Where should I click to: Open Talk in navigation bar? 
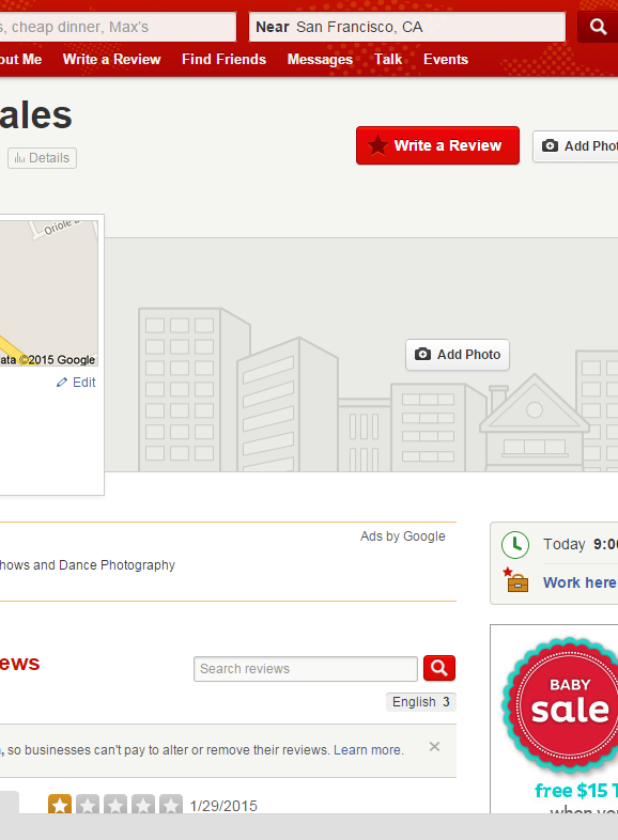(x=388, y=59)
